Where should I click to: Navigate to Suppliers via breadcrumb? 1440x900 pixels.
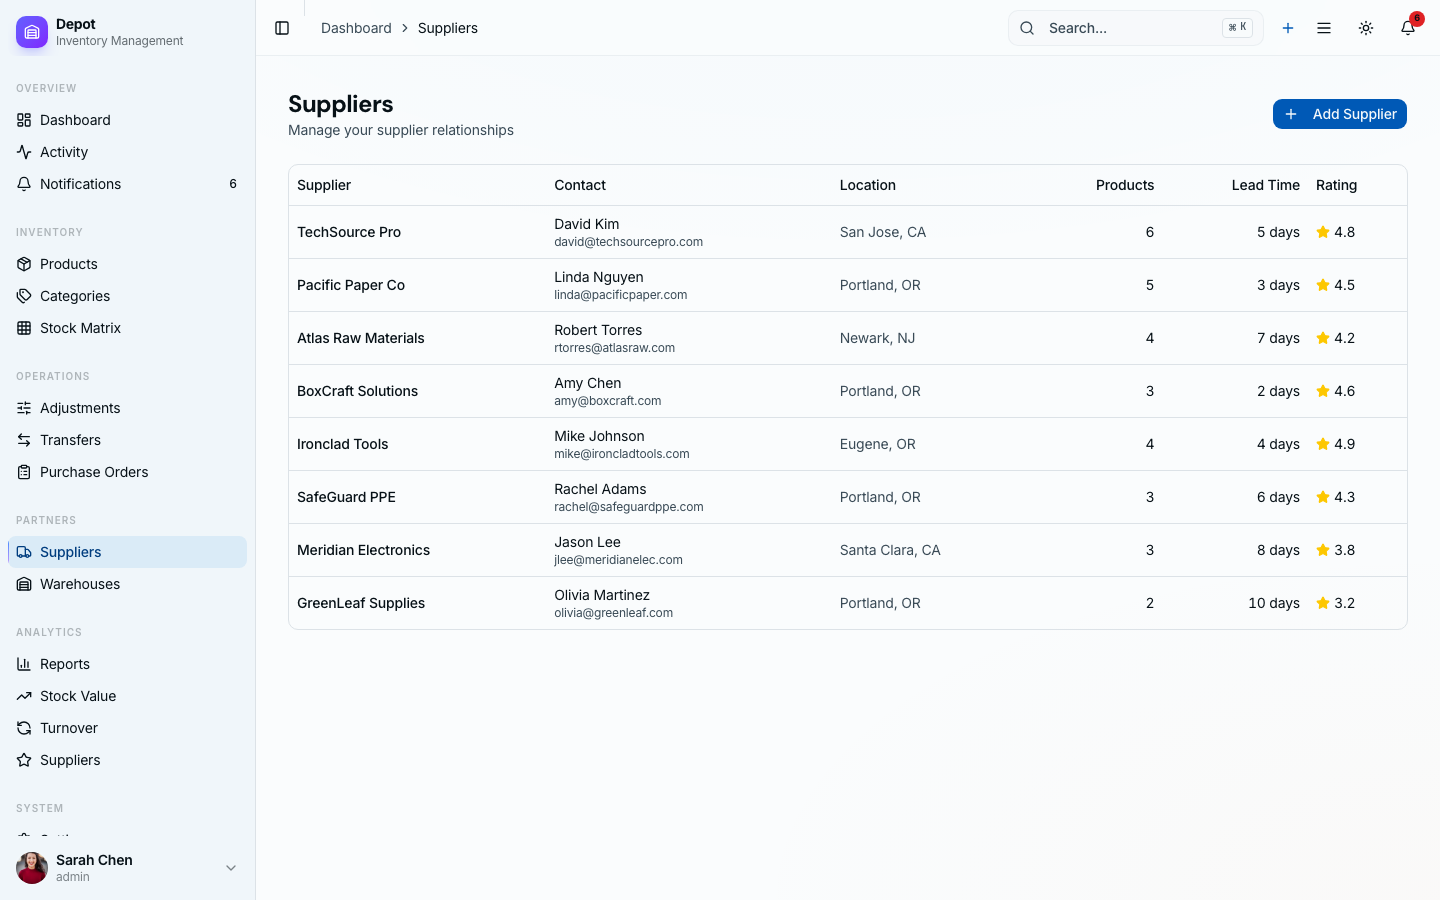[447, 28]
